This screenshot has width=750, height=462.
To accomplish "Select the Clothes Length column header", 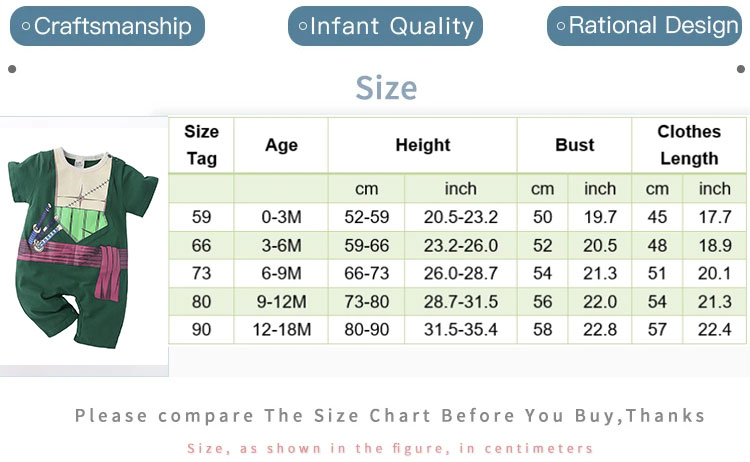I will (689, 145).
